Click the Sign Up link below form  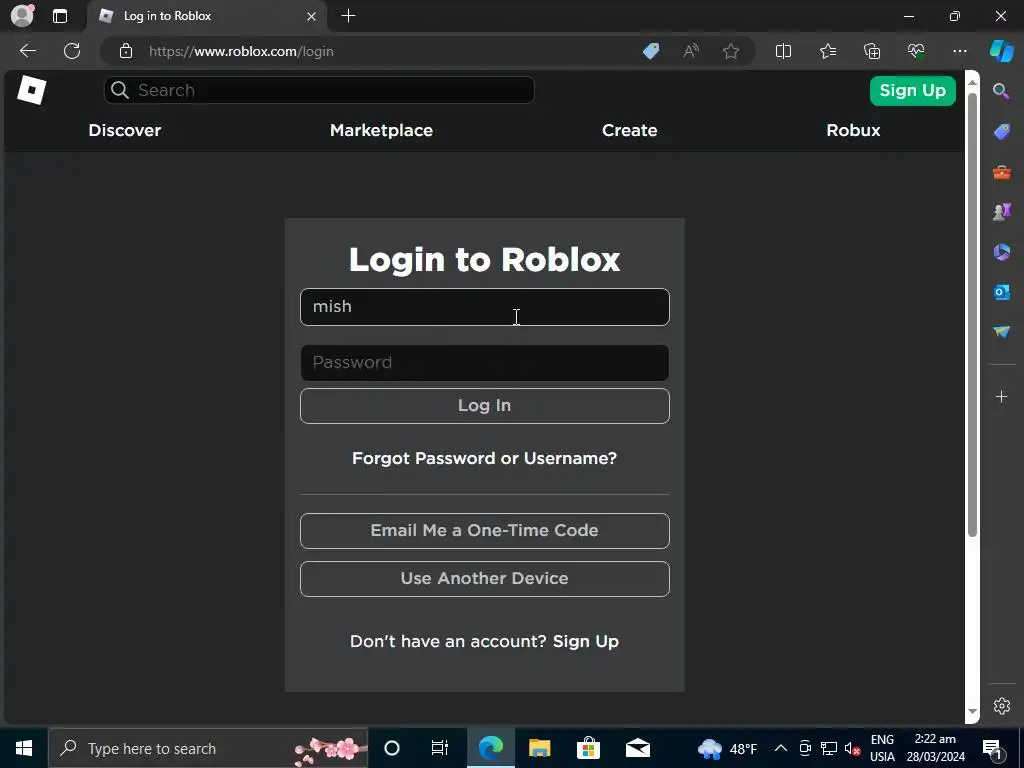(x=586, y=641)
